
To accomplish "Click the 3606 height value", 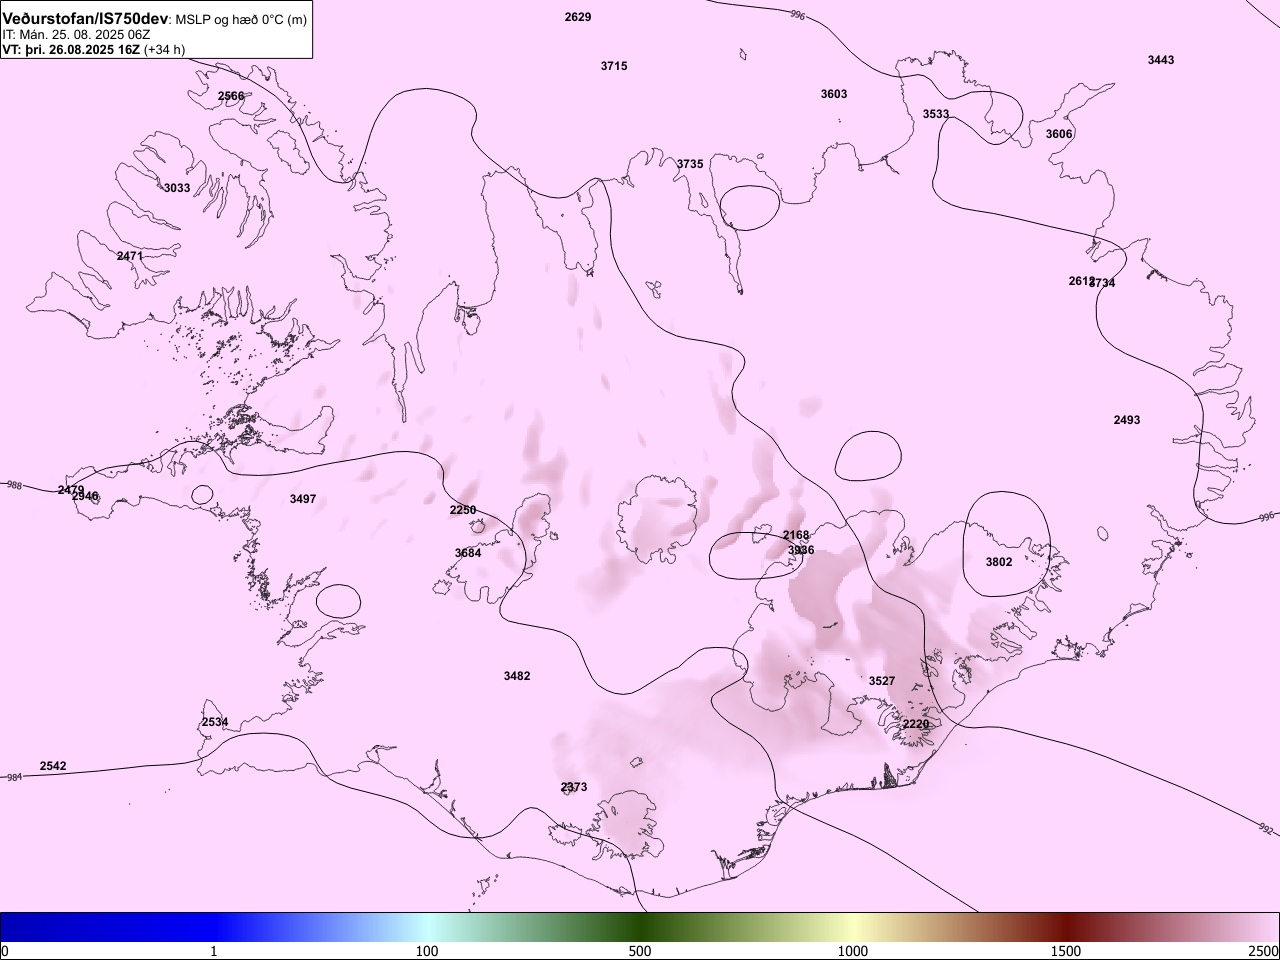I will click(x=1059, y=134).
